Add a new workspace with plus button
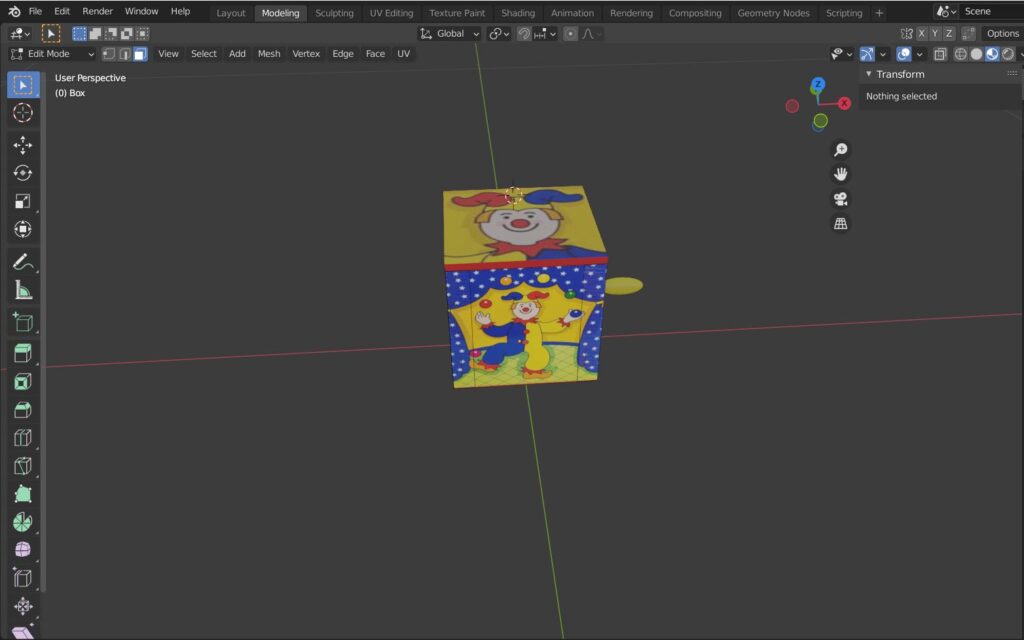Screen dimensions: 1024x640 [x=879, y=13]
